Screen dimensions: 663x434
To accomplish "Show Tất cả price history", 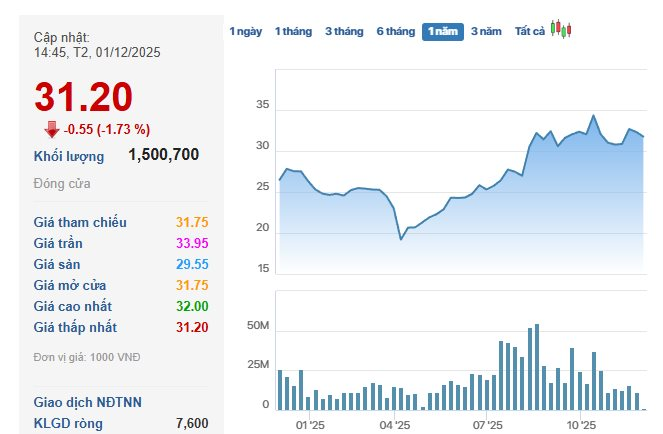I will 529,31.
